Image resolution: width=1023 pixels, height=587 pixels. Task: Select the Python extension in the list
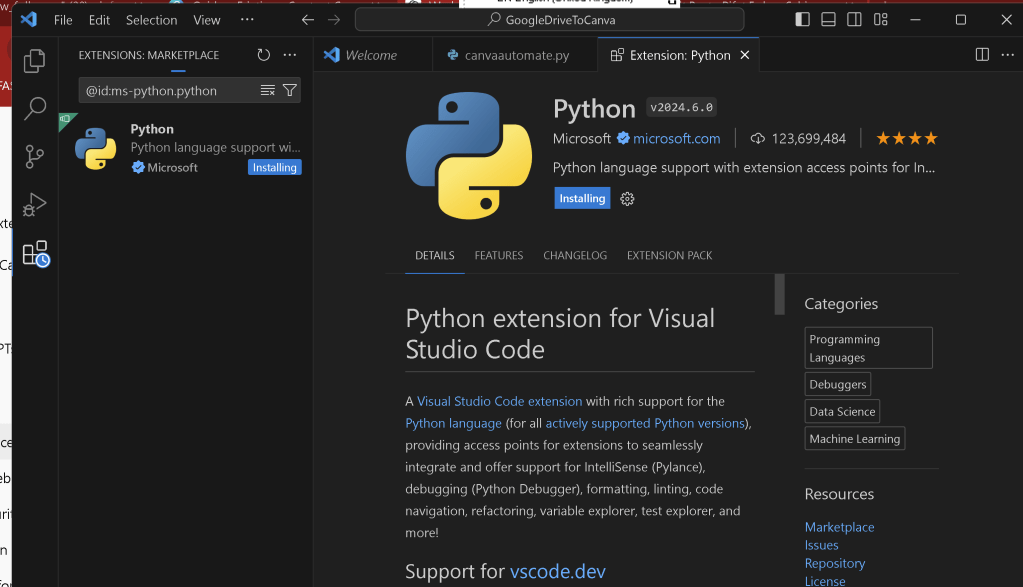point(187,148)
